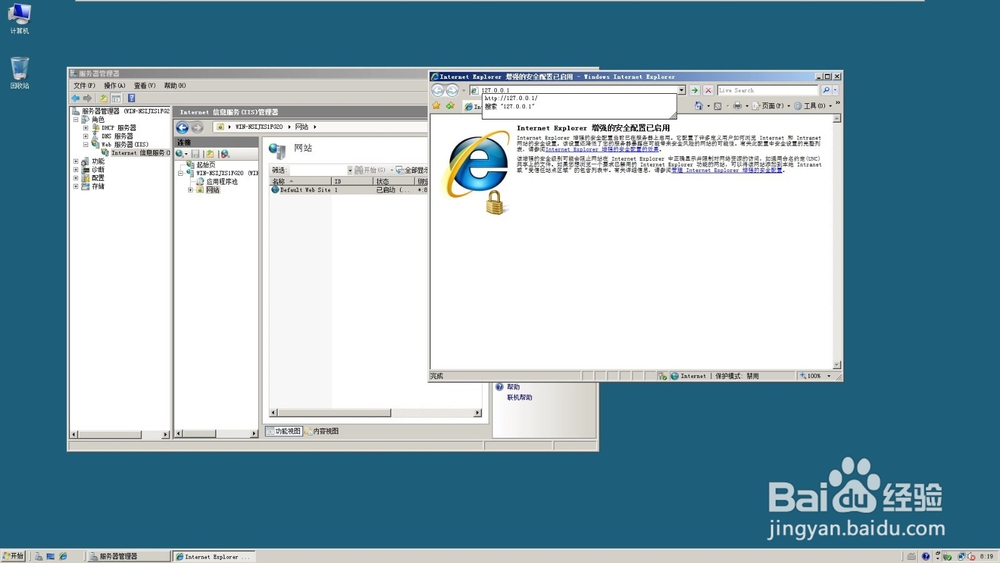Open the 文件(F) menu in Server Manager
Screen dimensions: 1000x563
84,85
